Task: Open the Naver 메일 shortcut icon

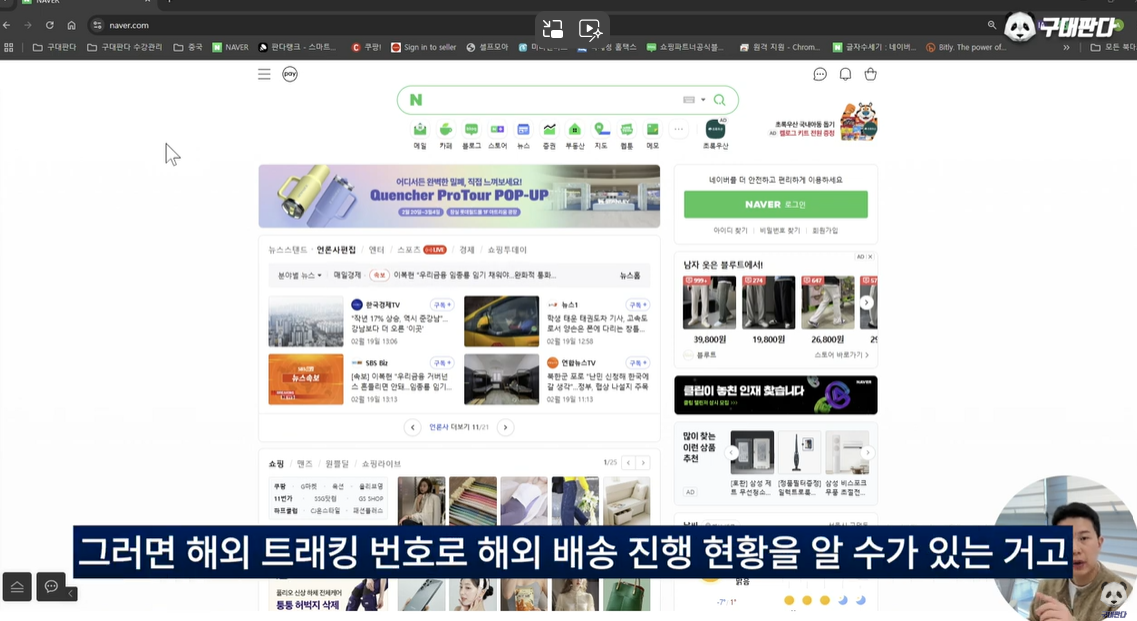Action: (x=420, y=129)
